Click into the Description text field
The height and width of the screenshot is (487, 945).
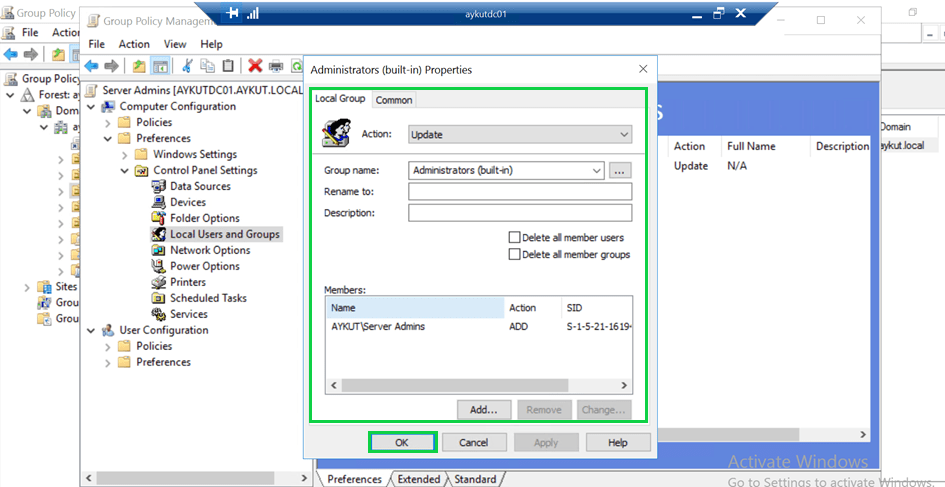pyautogui.click(x=520, y=213)
